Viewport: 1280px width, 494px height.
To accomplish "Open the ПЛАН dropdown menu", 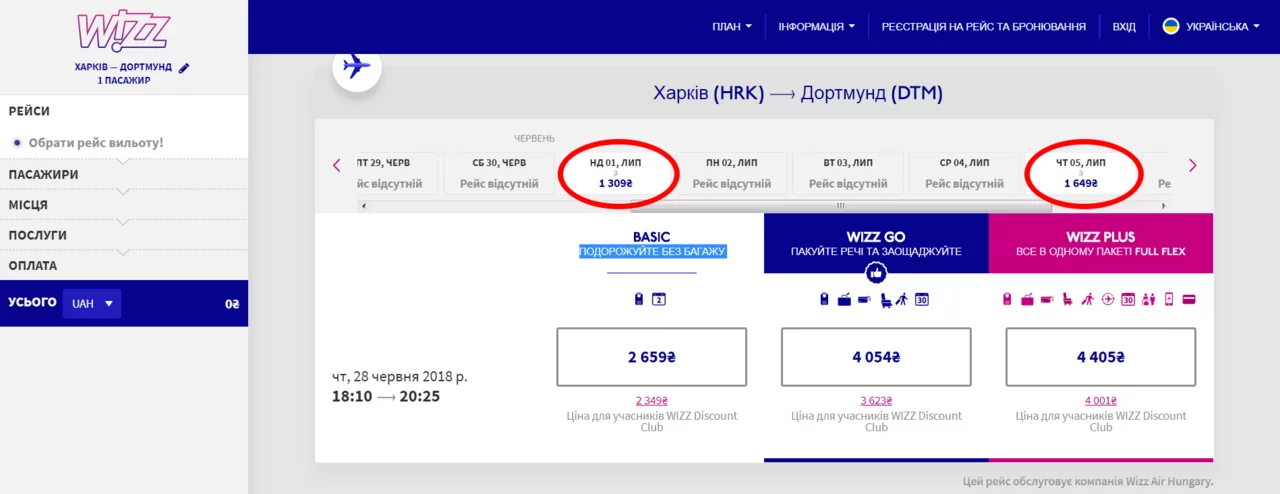I will tap(732, 27).
